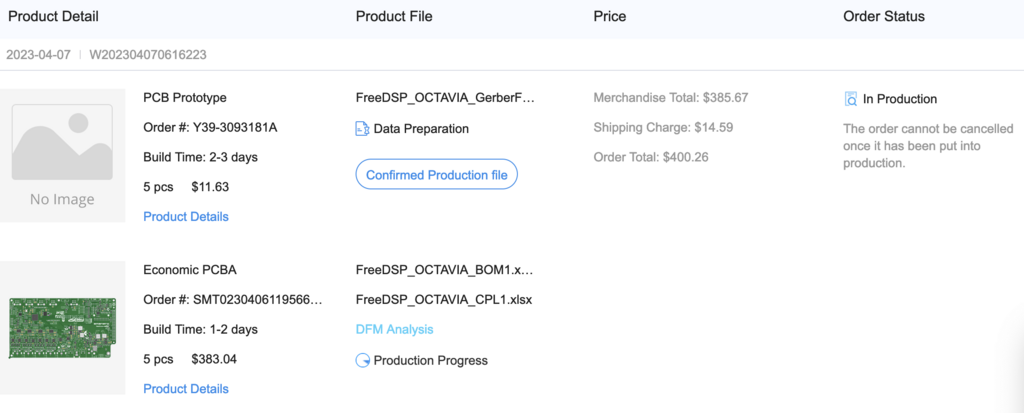1024x413 pixels.
Task: Open the green PCBA board thumbnail
Action: (x=63, y=328)
